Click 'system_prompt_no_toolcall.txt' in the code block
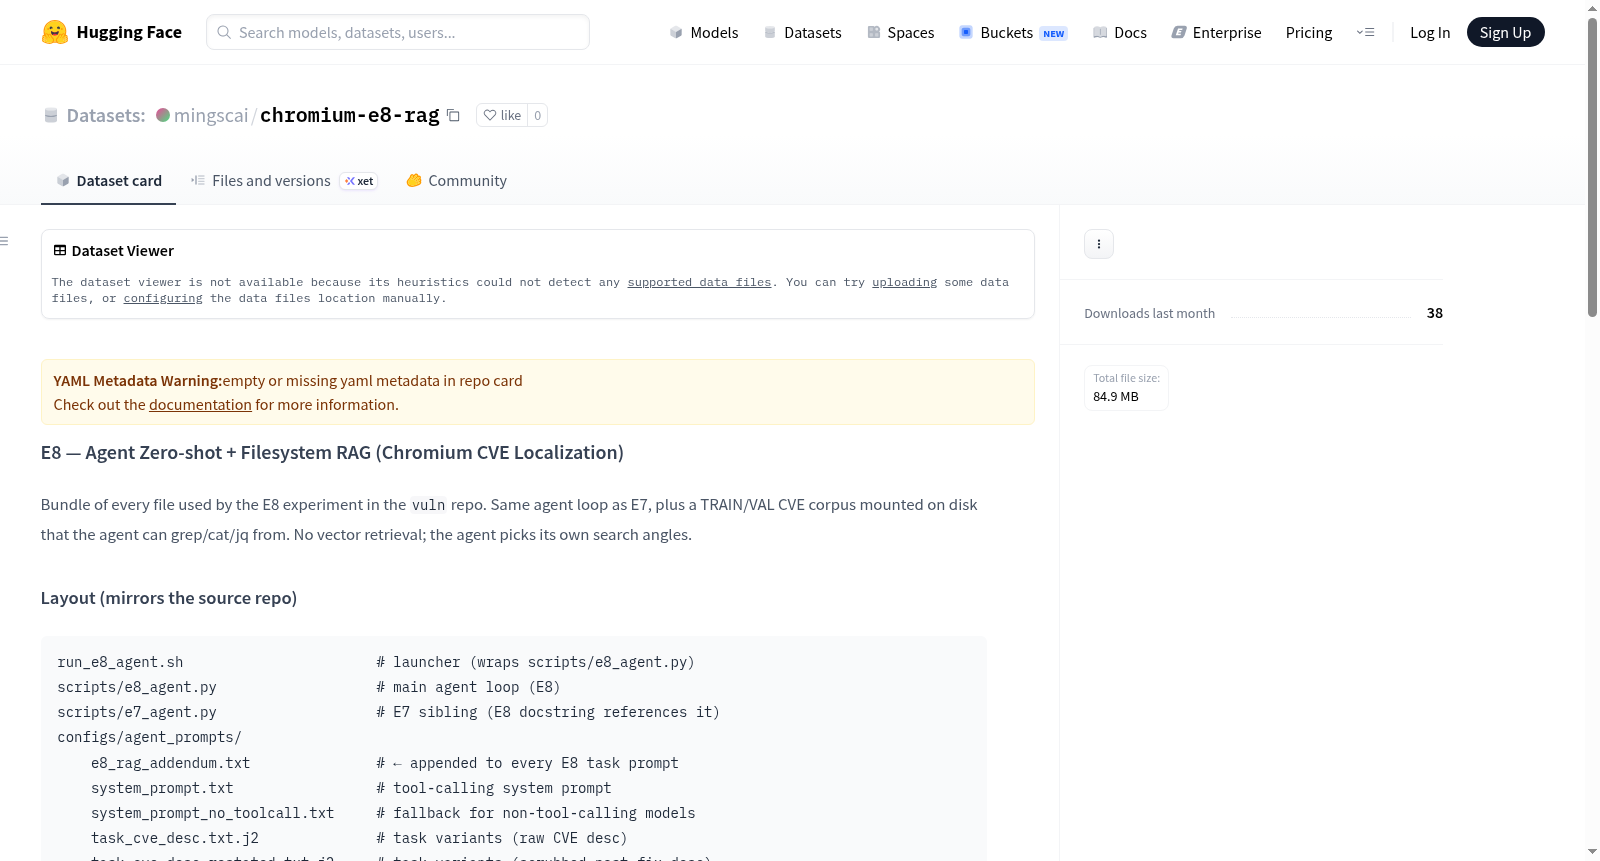This screenshot has width=1600, height=861. point(212,813)
